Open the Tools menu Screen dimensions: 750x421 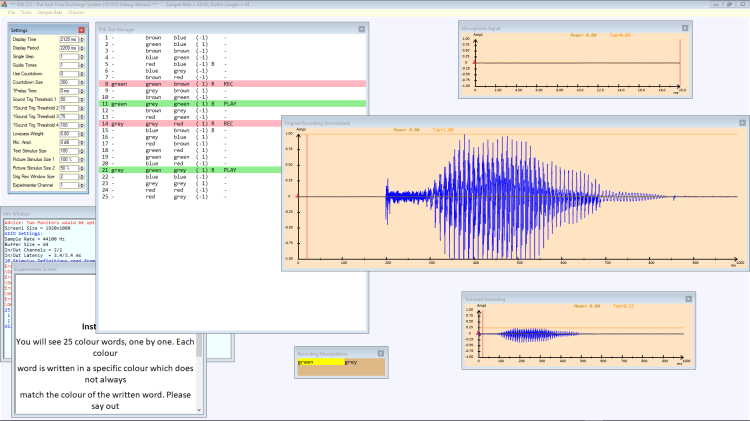[25, 12]
